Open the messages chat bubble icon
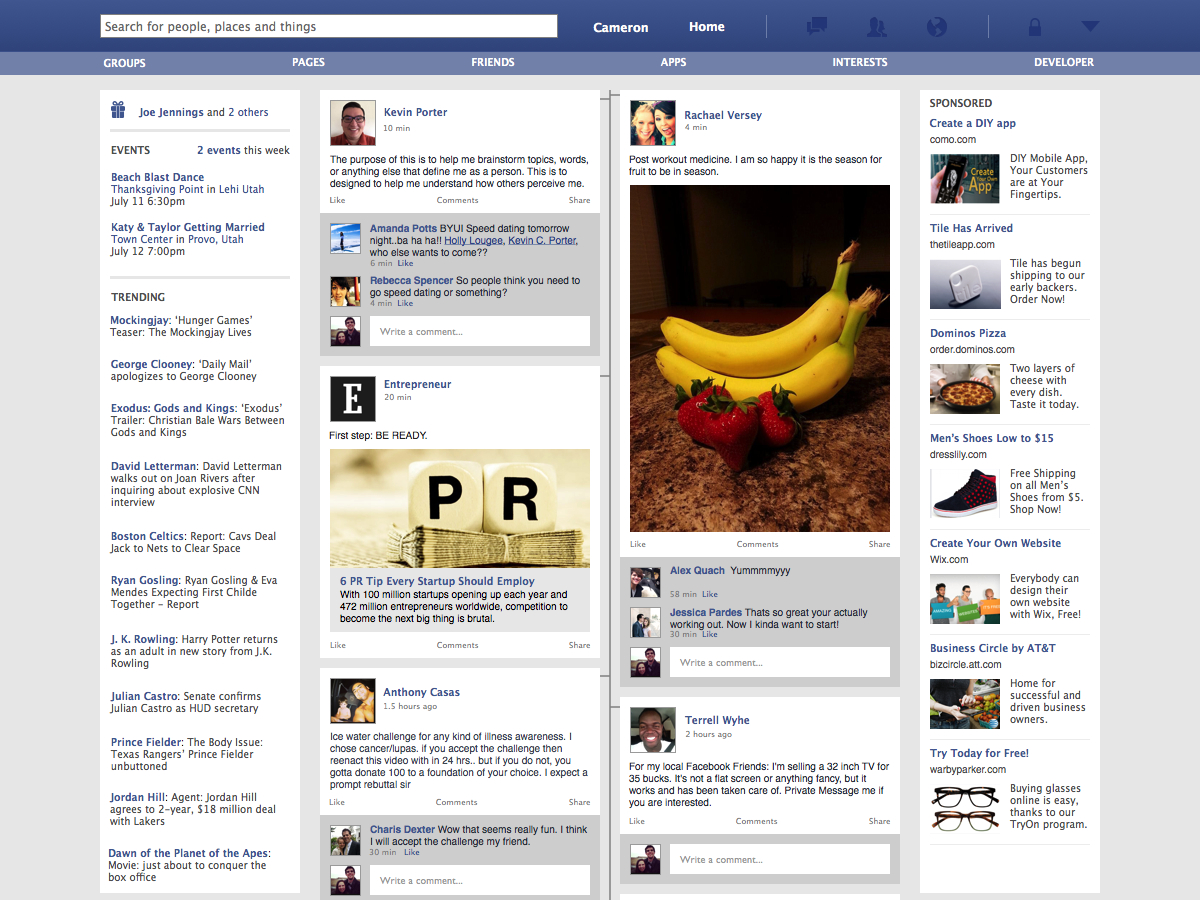Screen dimensions: 1200x900 pyautogui.click(x=817, y=27)
